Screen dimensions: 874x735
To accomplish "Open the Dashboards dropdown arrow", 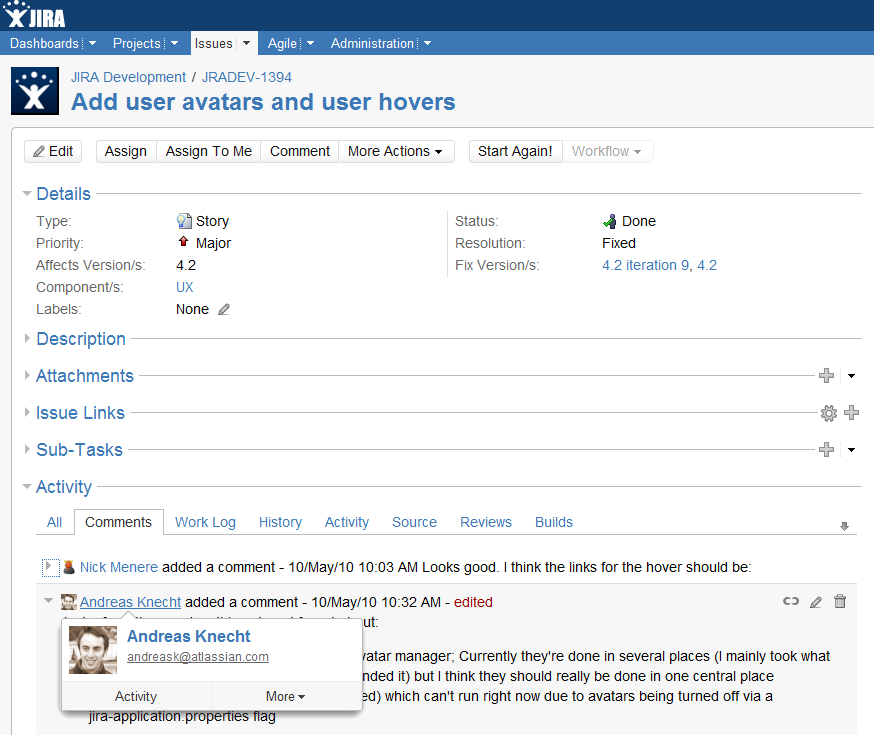I will pos(93,43).
